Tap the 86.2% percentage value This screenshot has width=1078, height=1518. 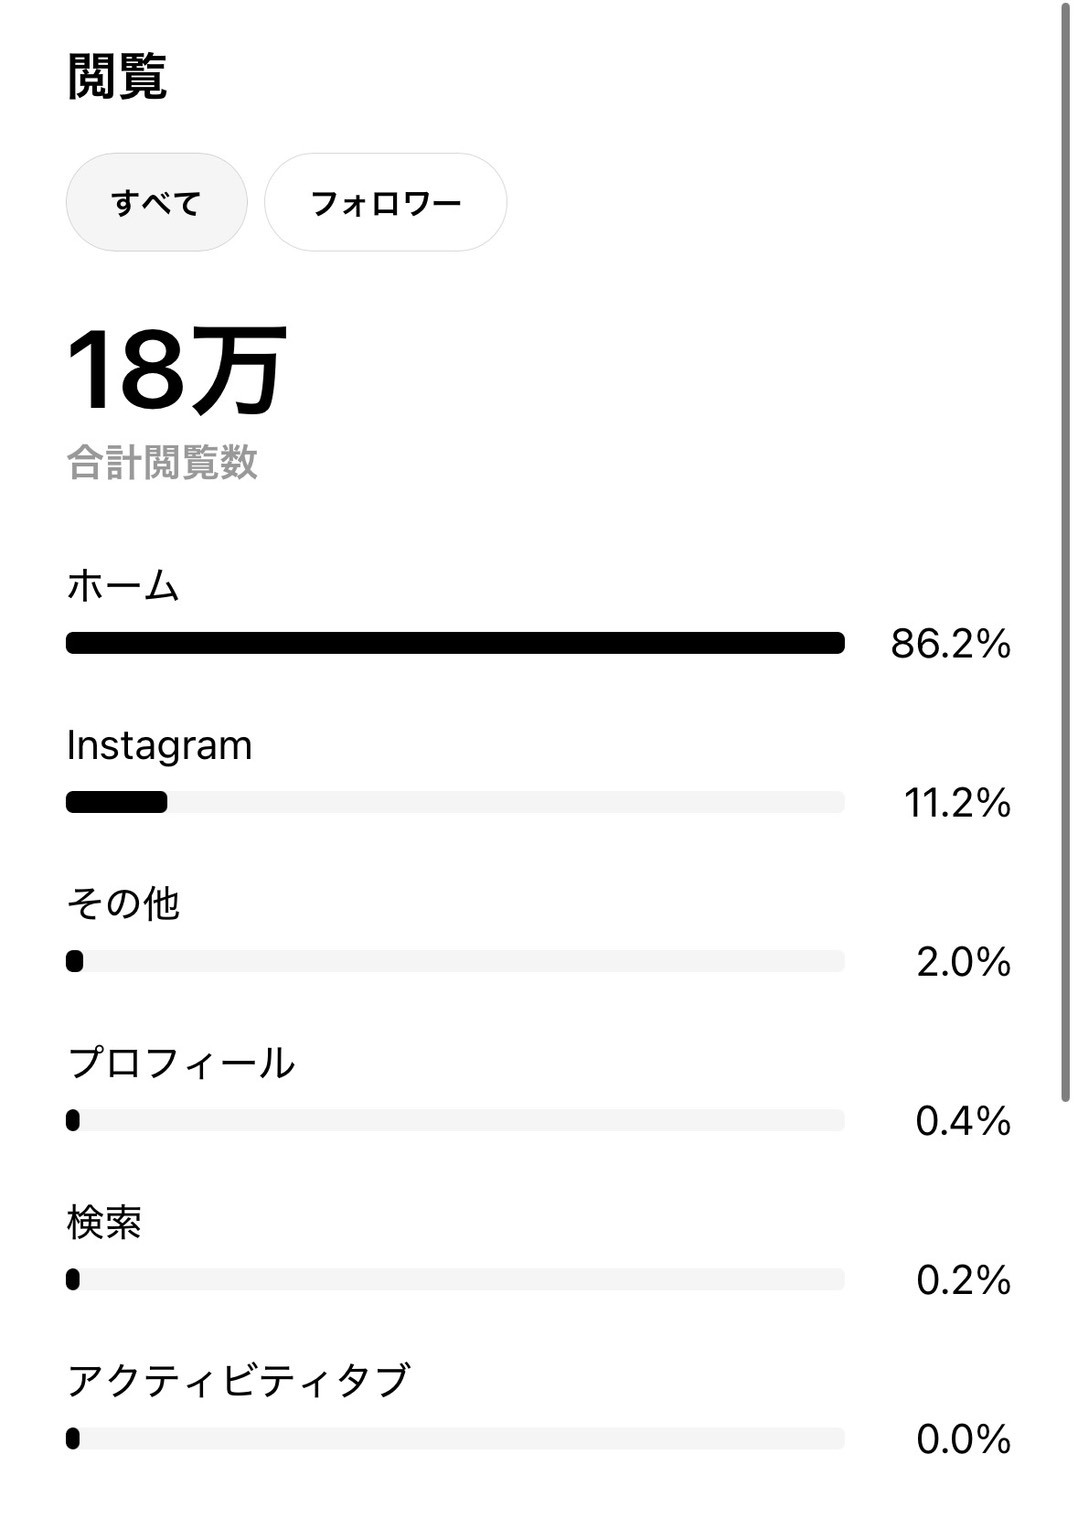coord(950,644)
